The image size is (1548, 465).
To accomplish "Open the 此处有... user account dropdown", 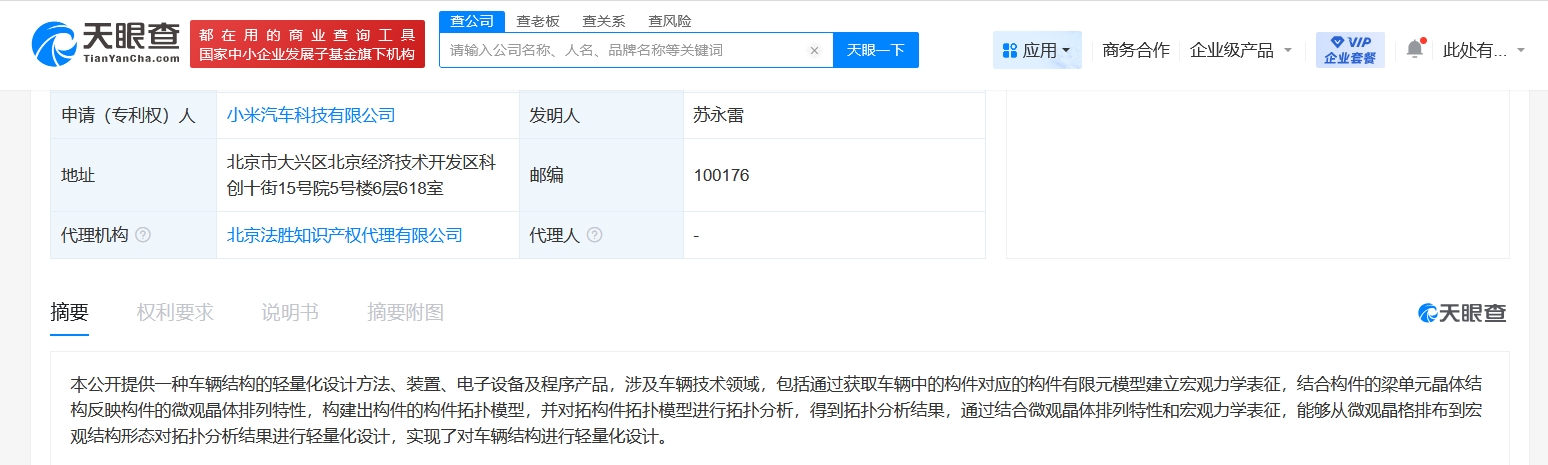I will tap(1484, 50).
